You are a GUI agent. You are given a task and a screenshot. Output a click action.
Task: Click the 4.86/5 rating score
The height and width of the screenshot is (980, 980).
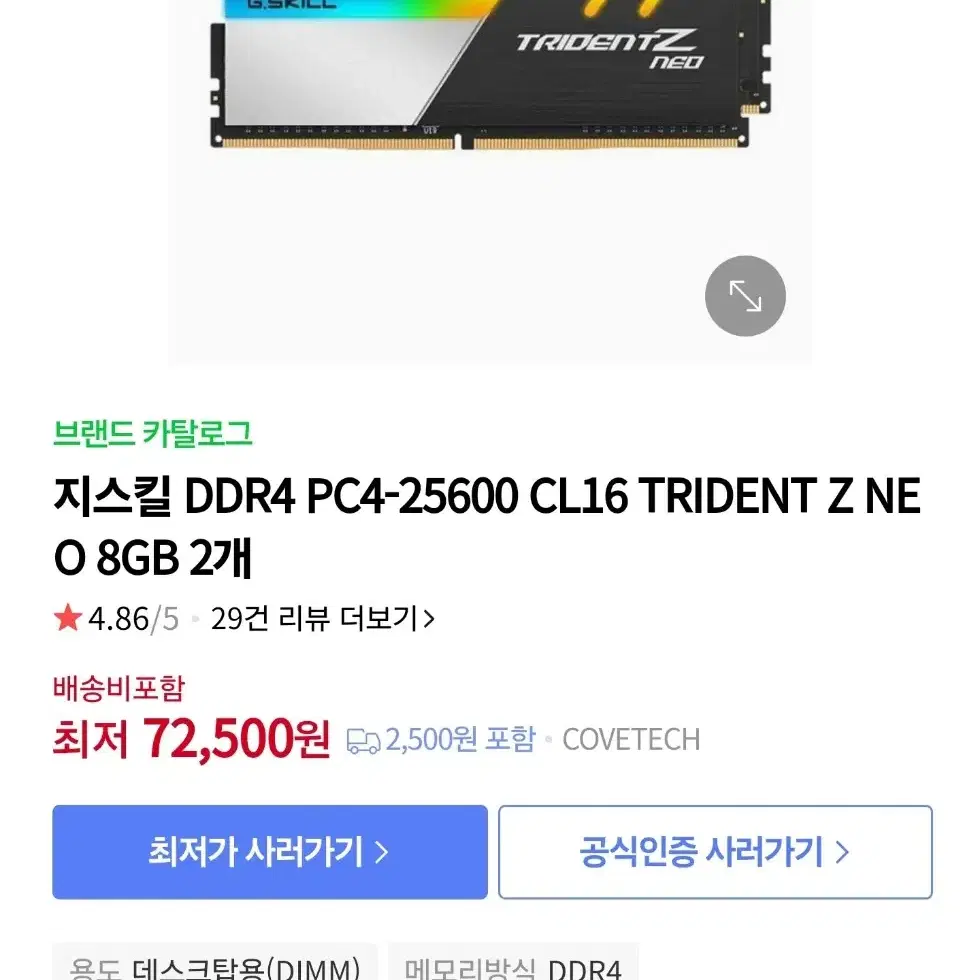coord(133,619)
